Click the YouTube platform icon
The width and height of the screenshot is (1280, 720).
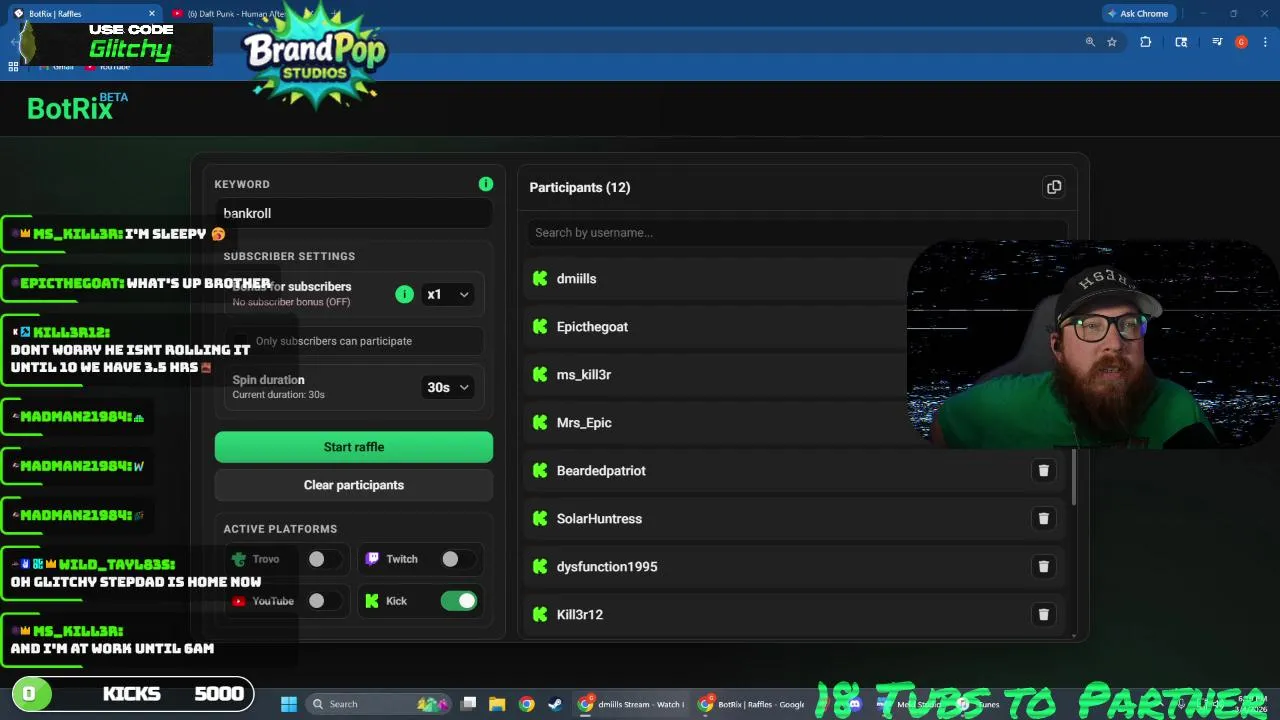[x=238, y=601]
